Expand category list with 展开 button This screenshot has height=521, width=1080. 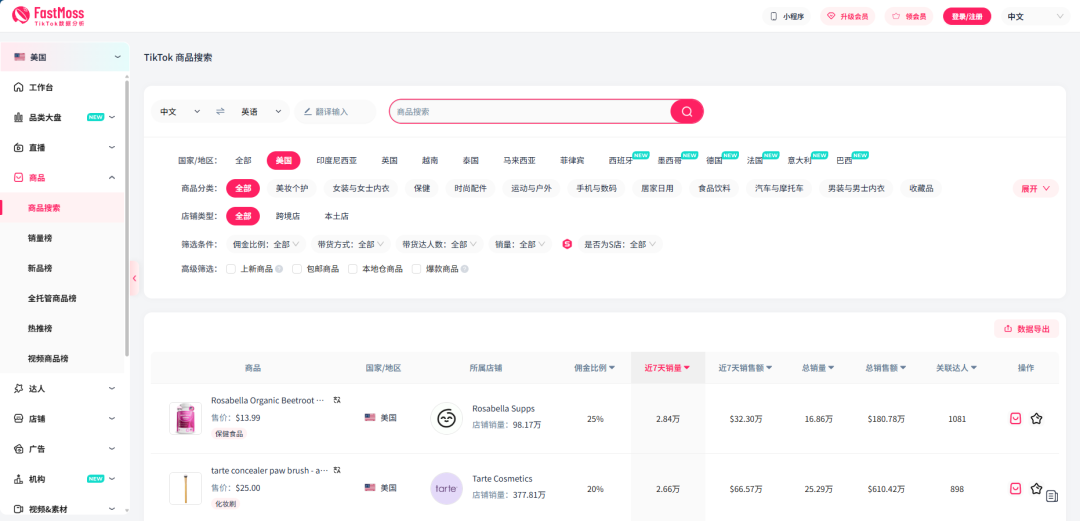(x=1035, y=188)
